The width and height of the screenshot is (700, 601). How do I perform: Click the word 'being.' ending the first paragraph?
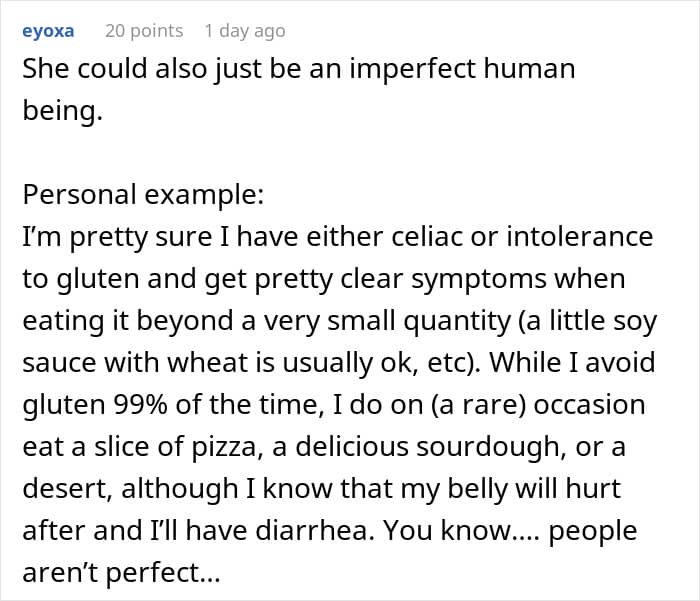pyautogui.click(x=62, y=111)
